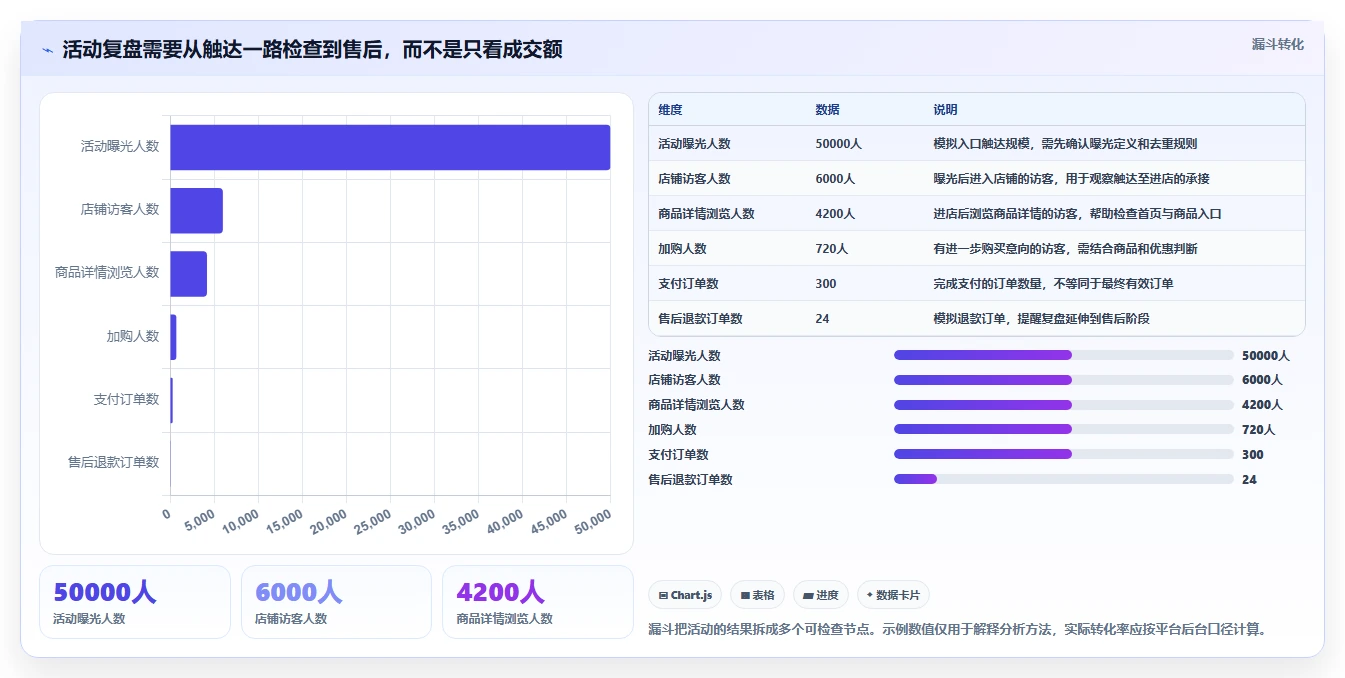1345x678 pixels.
Task: Open the 4200人 商品详情浏览人数 data card
Action: click(538, 602)
